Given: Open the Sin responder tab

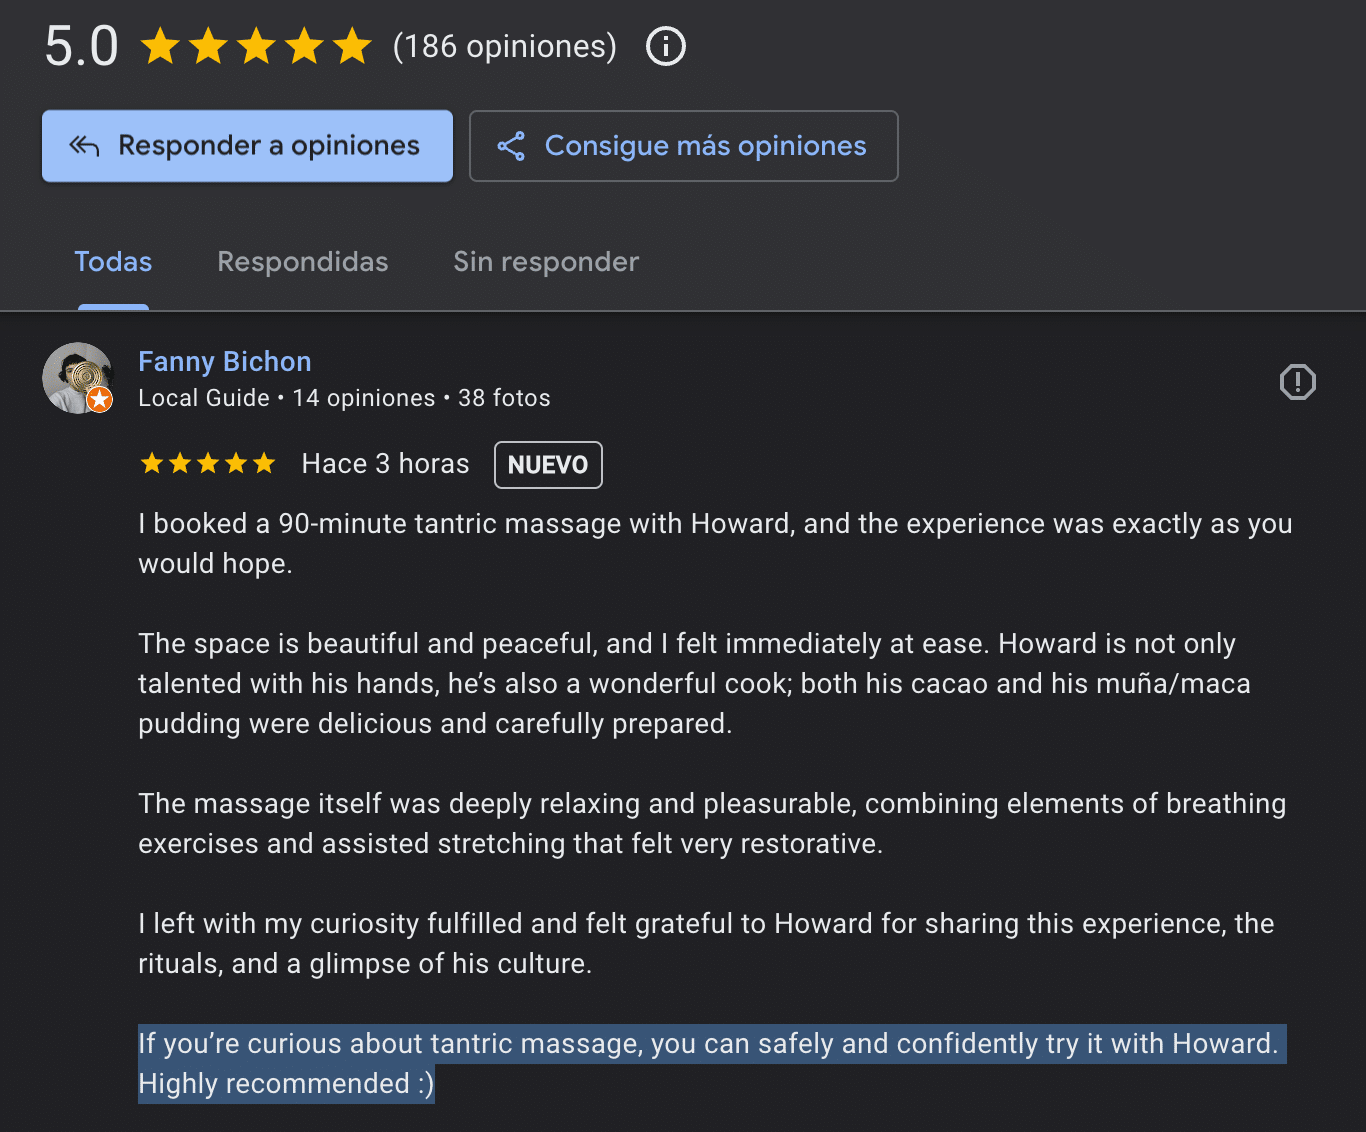Looking at the screenshot, I should [545, 262].
